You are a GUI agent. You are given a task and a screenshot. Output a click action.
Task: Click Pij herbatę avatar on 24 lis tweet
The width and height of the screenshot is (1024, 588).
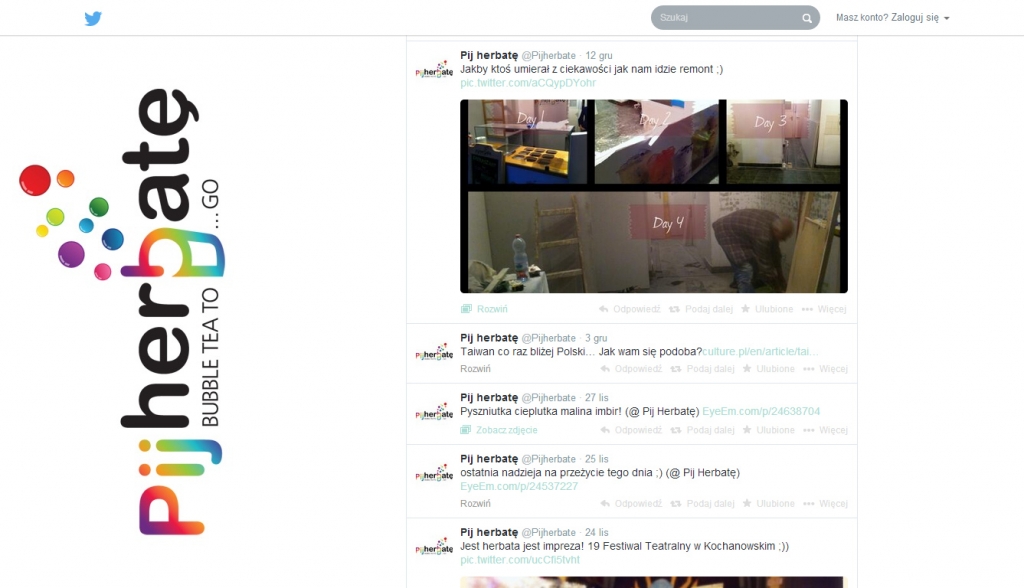[x=434, y=548]
